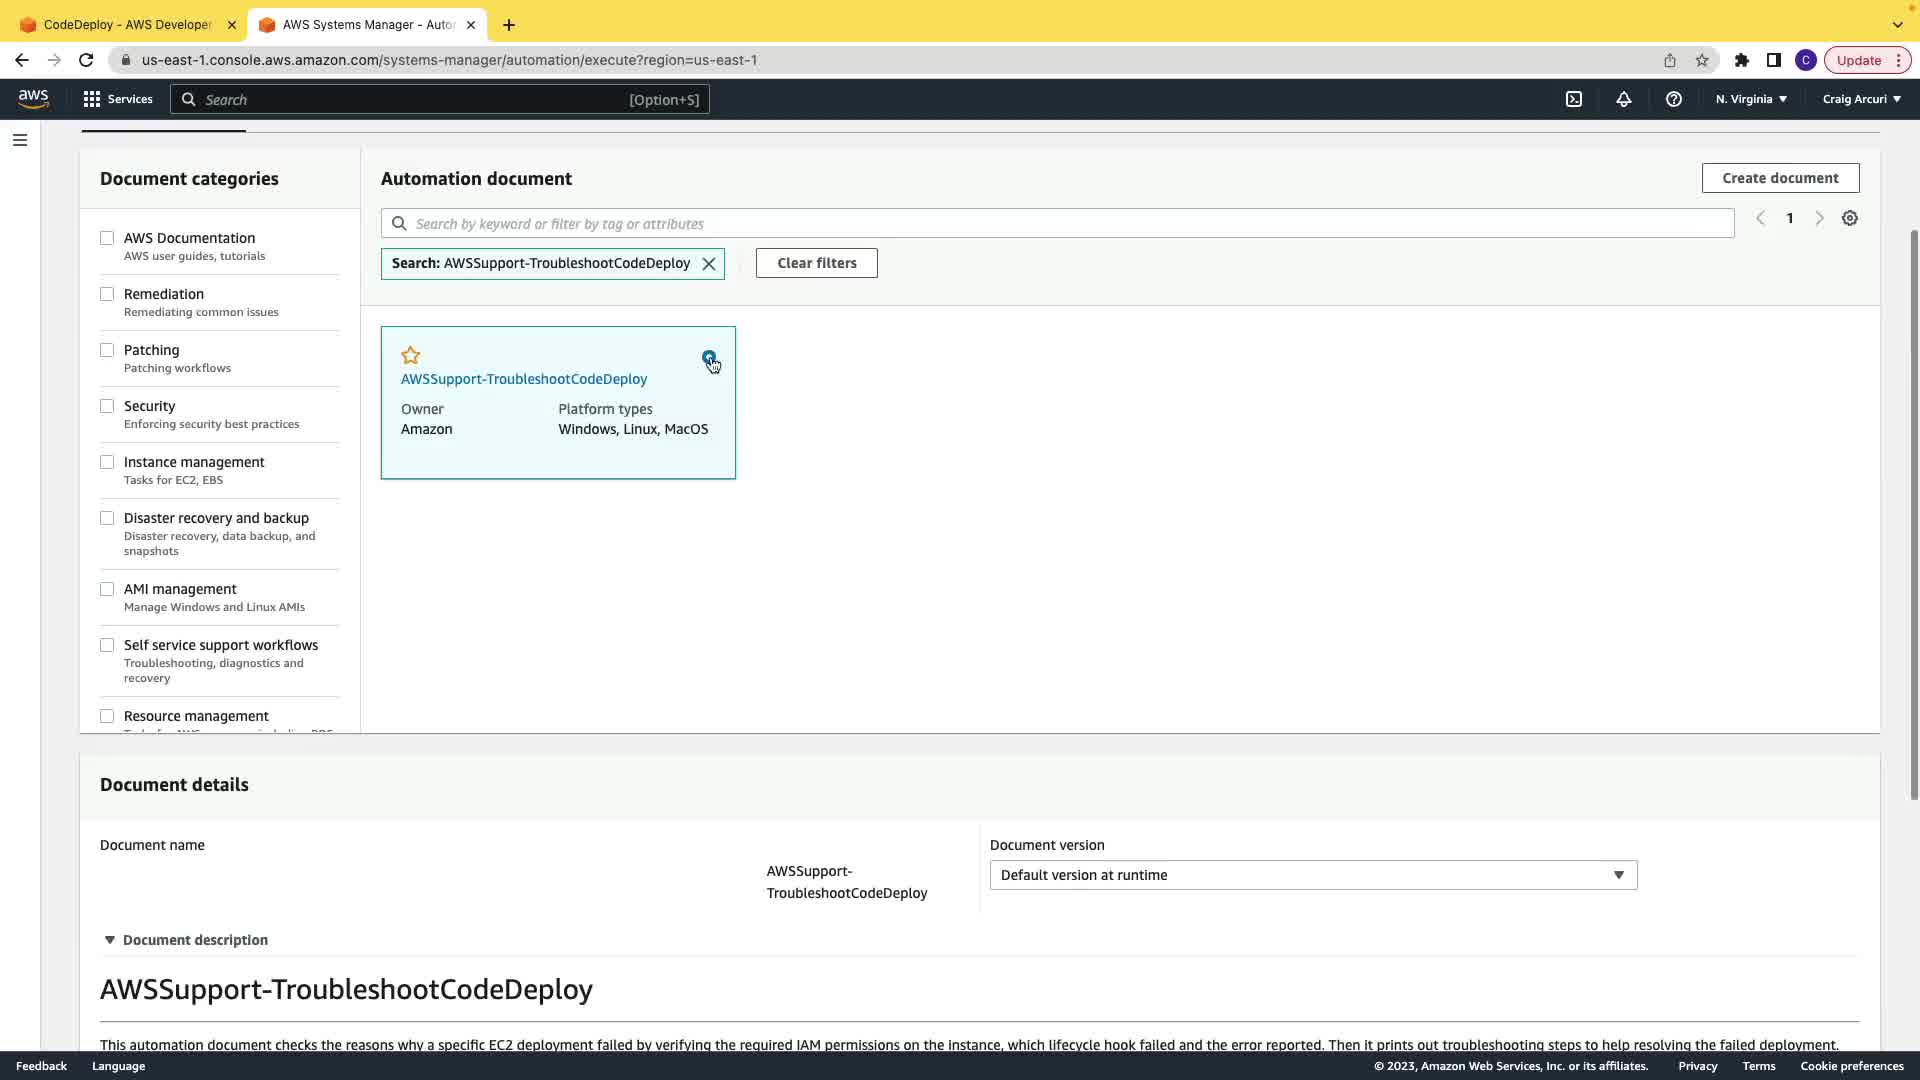This screenshot has width=1920, height=1080.
Task: Open the left hamburger navigation menu
Action: tap(20, 140)
